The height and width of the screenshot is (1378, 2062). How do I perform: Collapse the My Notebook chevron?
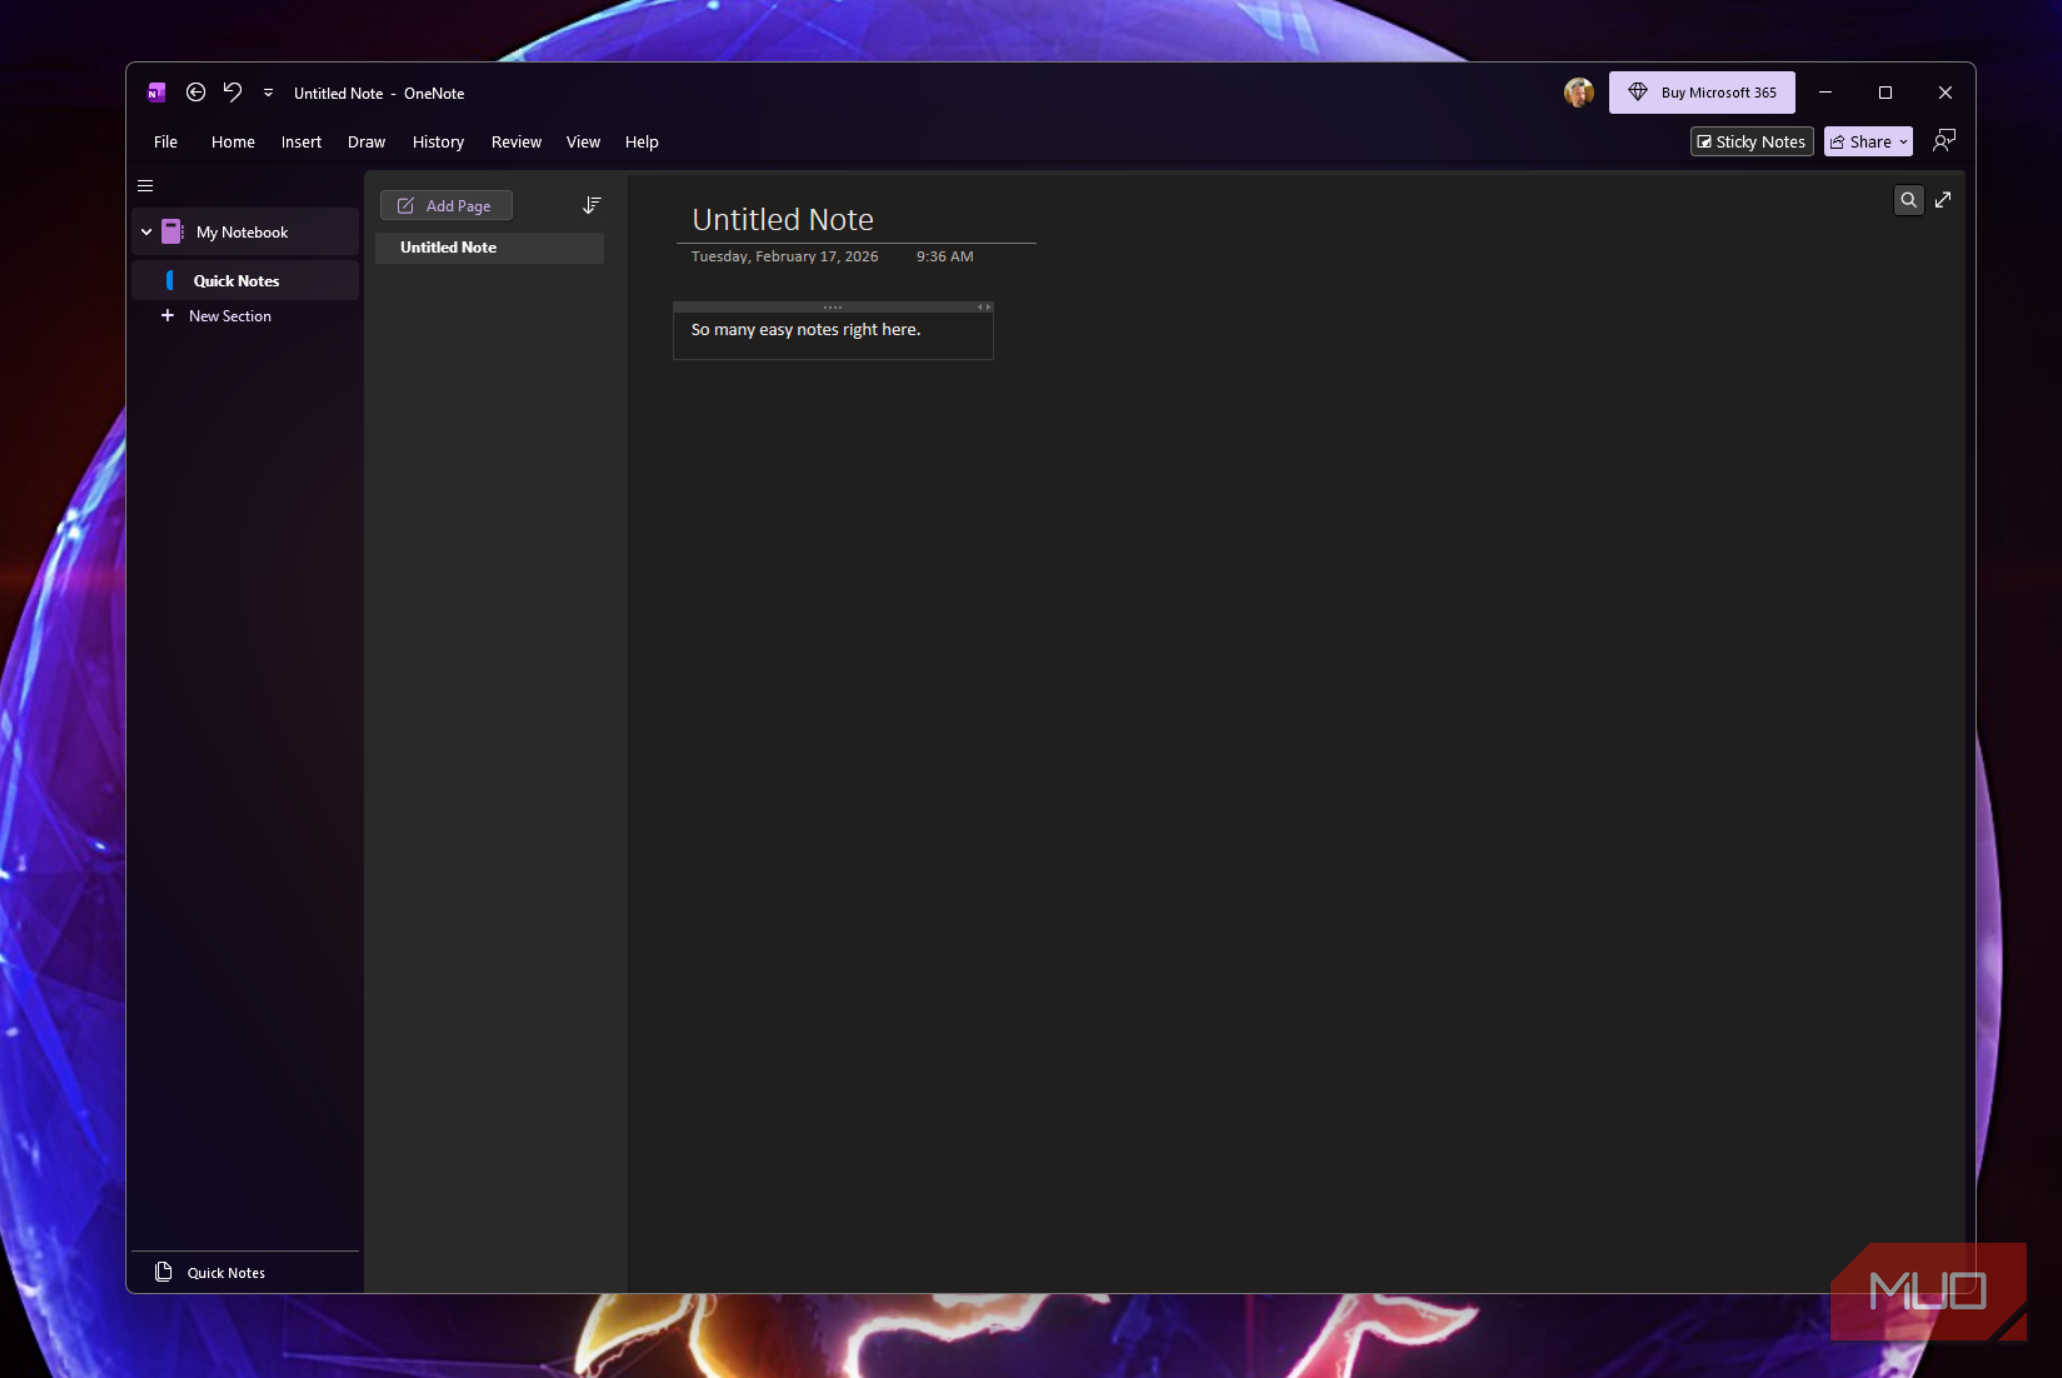[146, 232]
